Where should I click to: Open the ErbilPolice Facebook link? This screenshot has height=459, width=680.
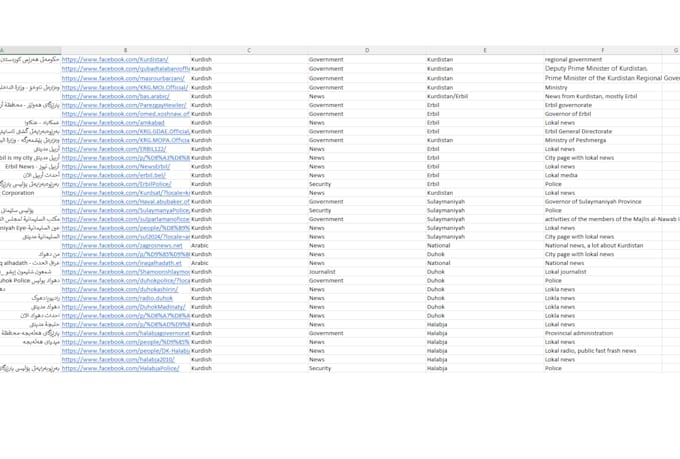(x=116, y=184)
